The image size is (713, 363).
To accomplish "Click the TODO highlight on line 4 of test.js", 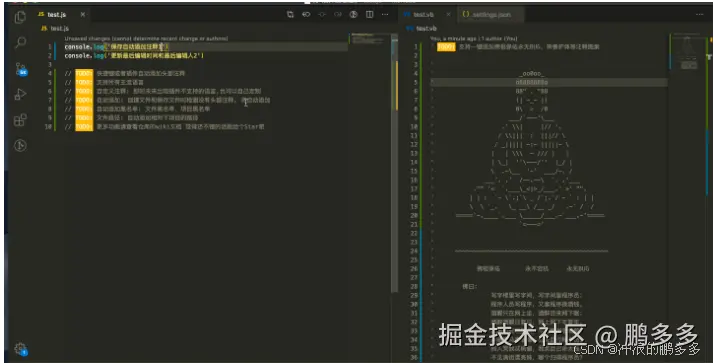I will (84, 73).
